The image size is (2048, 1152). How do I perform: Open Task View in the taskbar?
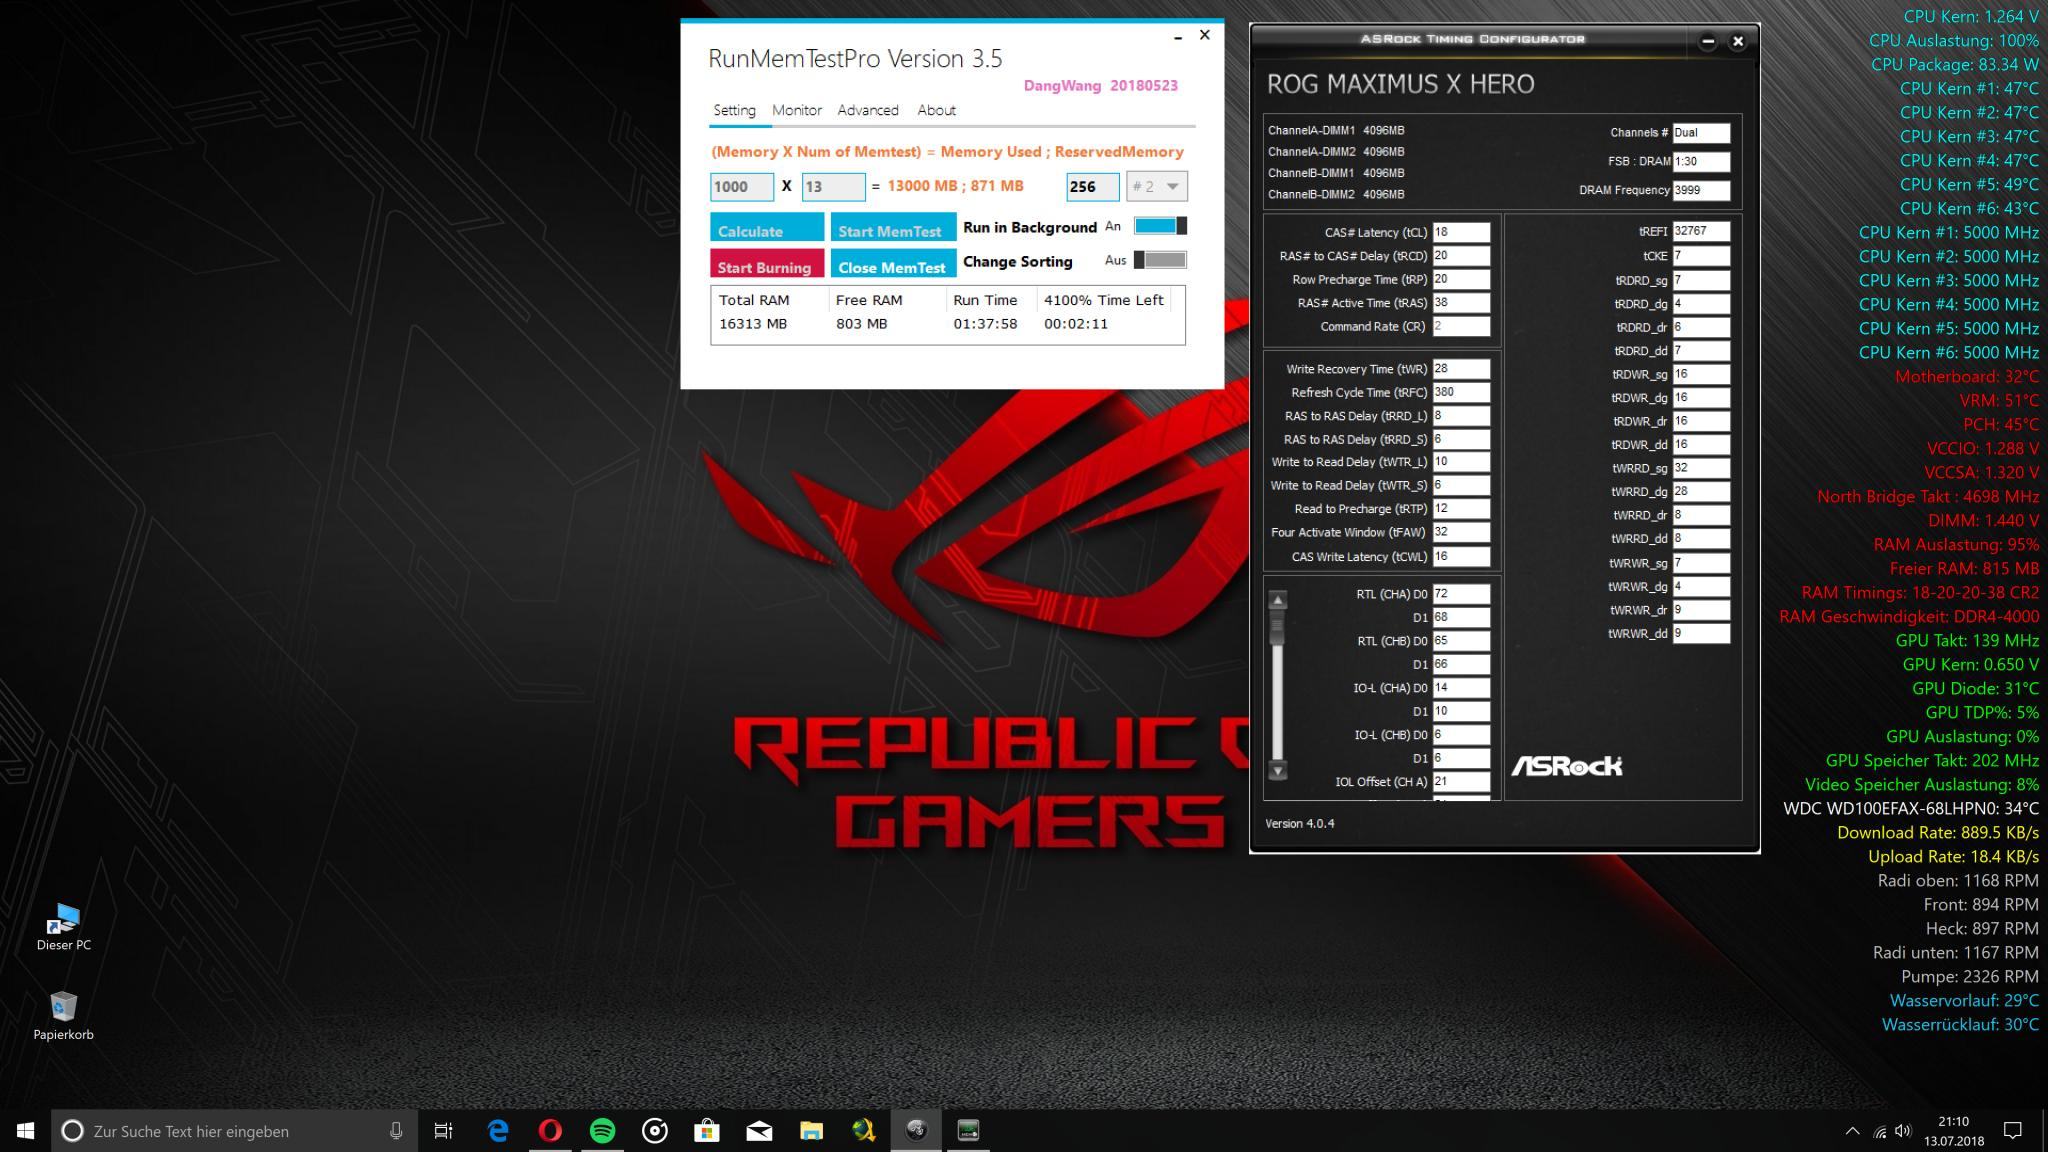point(443,1131)
